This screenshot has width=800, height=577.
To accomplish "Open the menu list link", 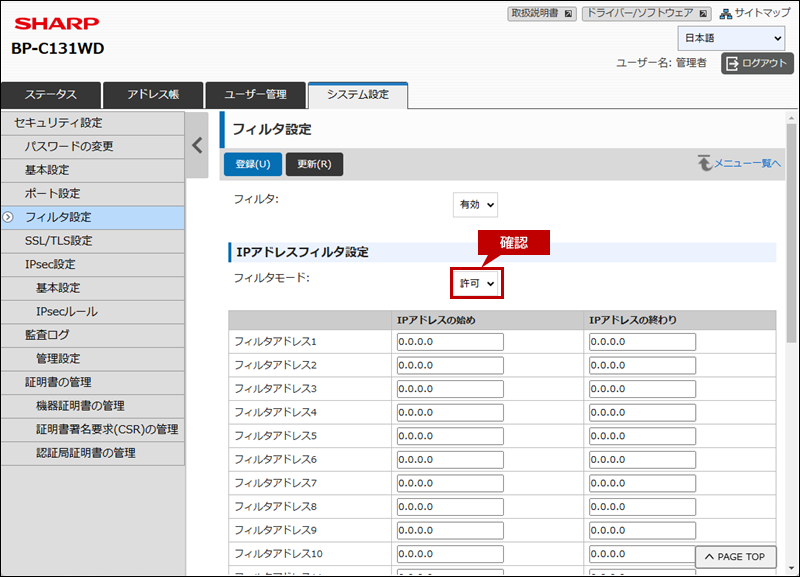I will pos(739,163).
